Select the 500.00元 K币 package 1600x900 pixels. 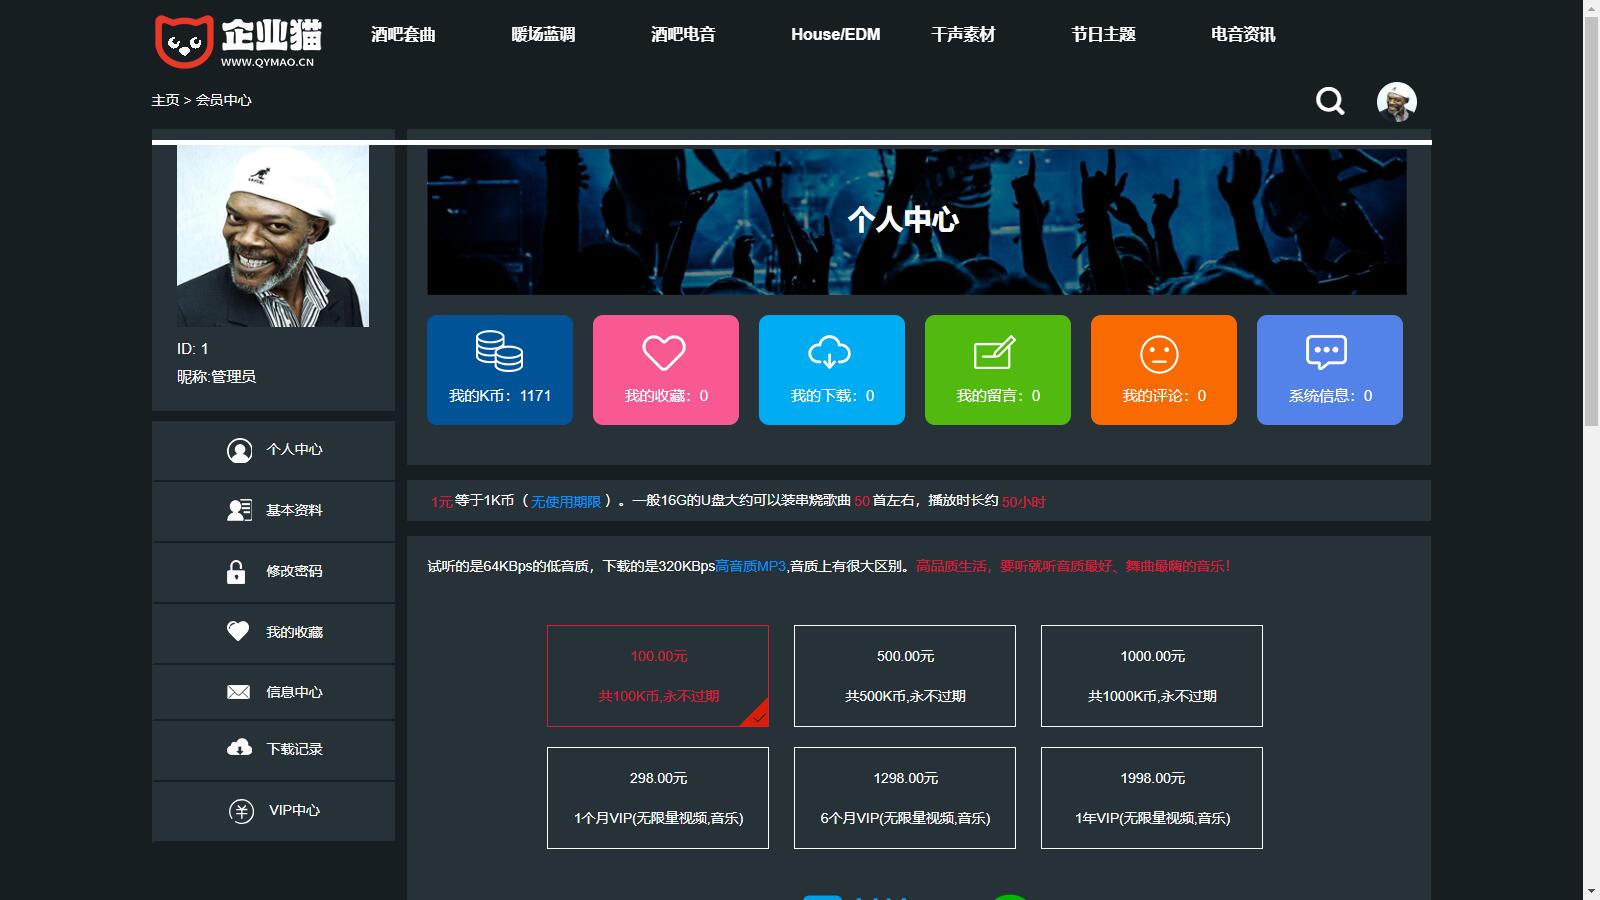click(905, 676)
